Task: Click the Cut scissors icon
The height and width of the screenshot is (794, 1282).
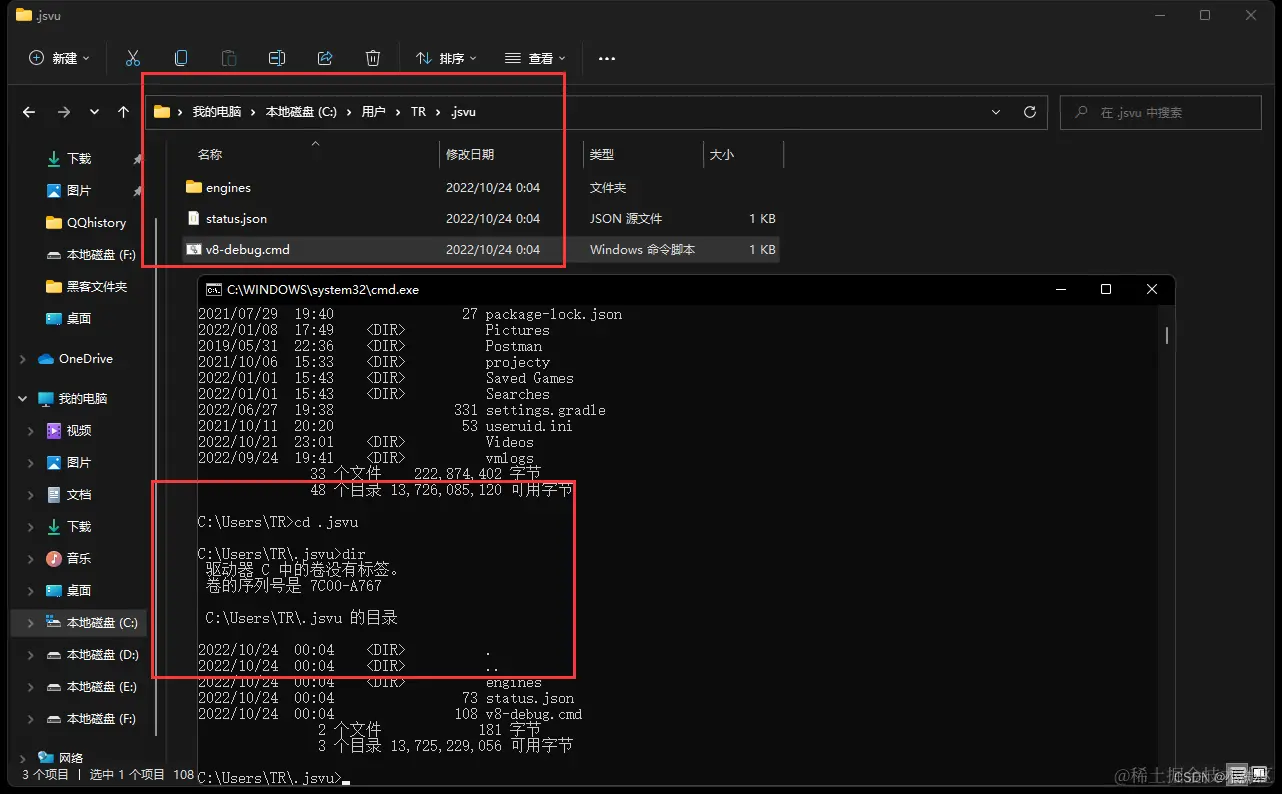Action: [x=132, y=58]
